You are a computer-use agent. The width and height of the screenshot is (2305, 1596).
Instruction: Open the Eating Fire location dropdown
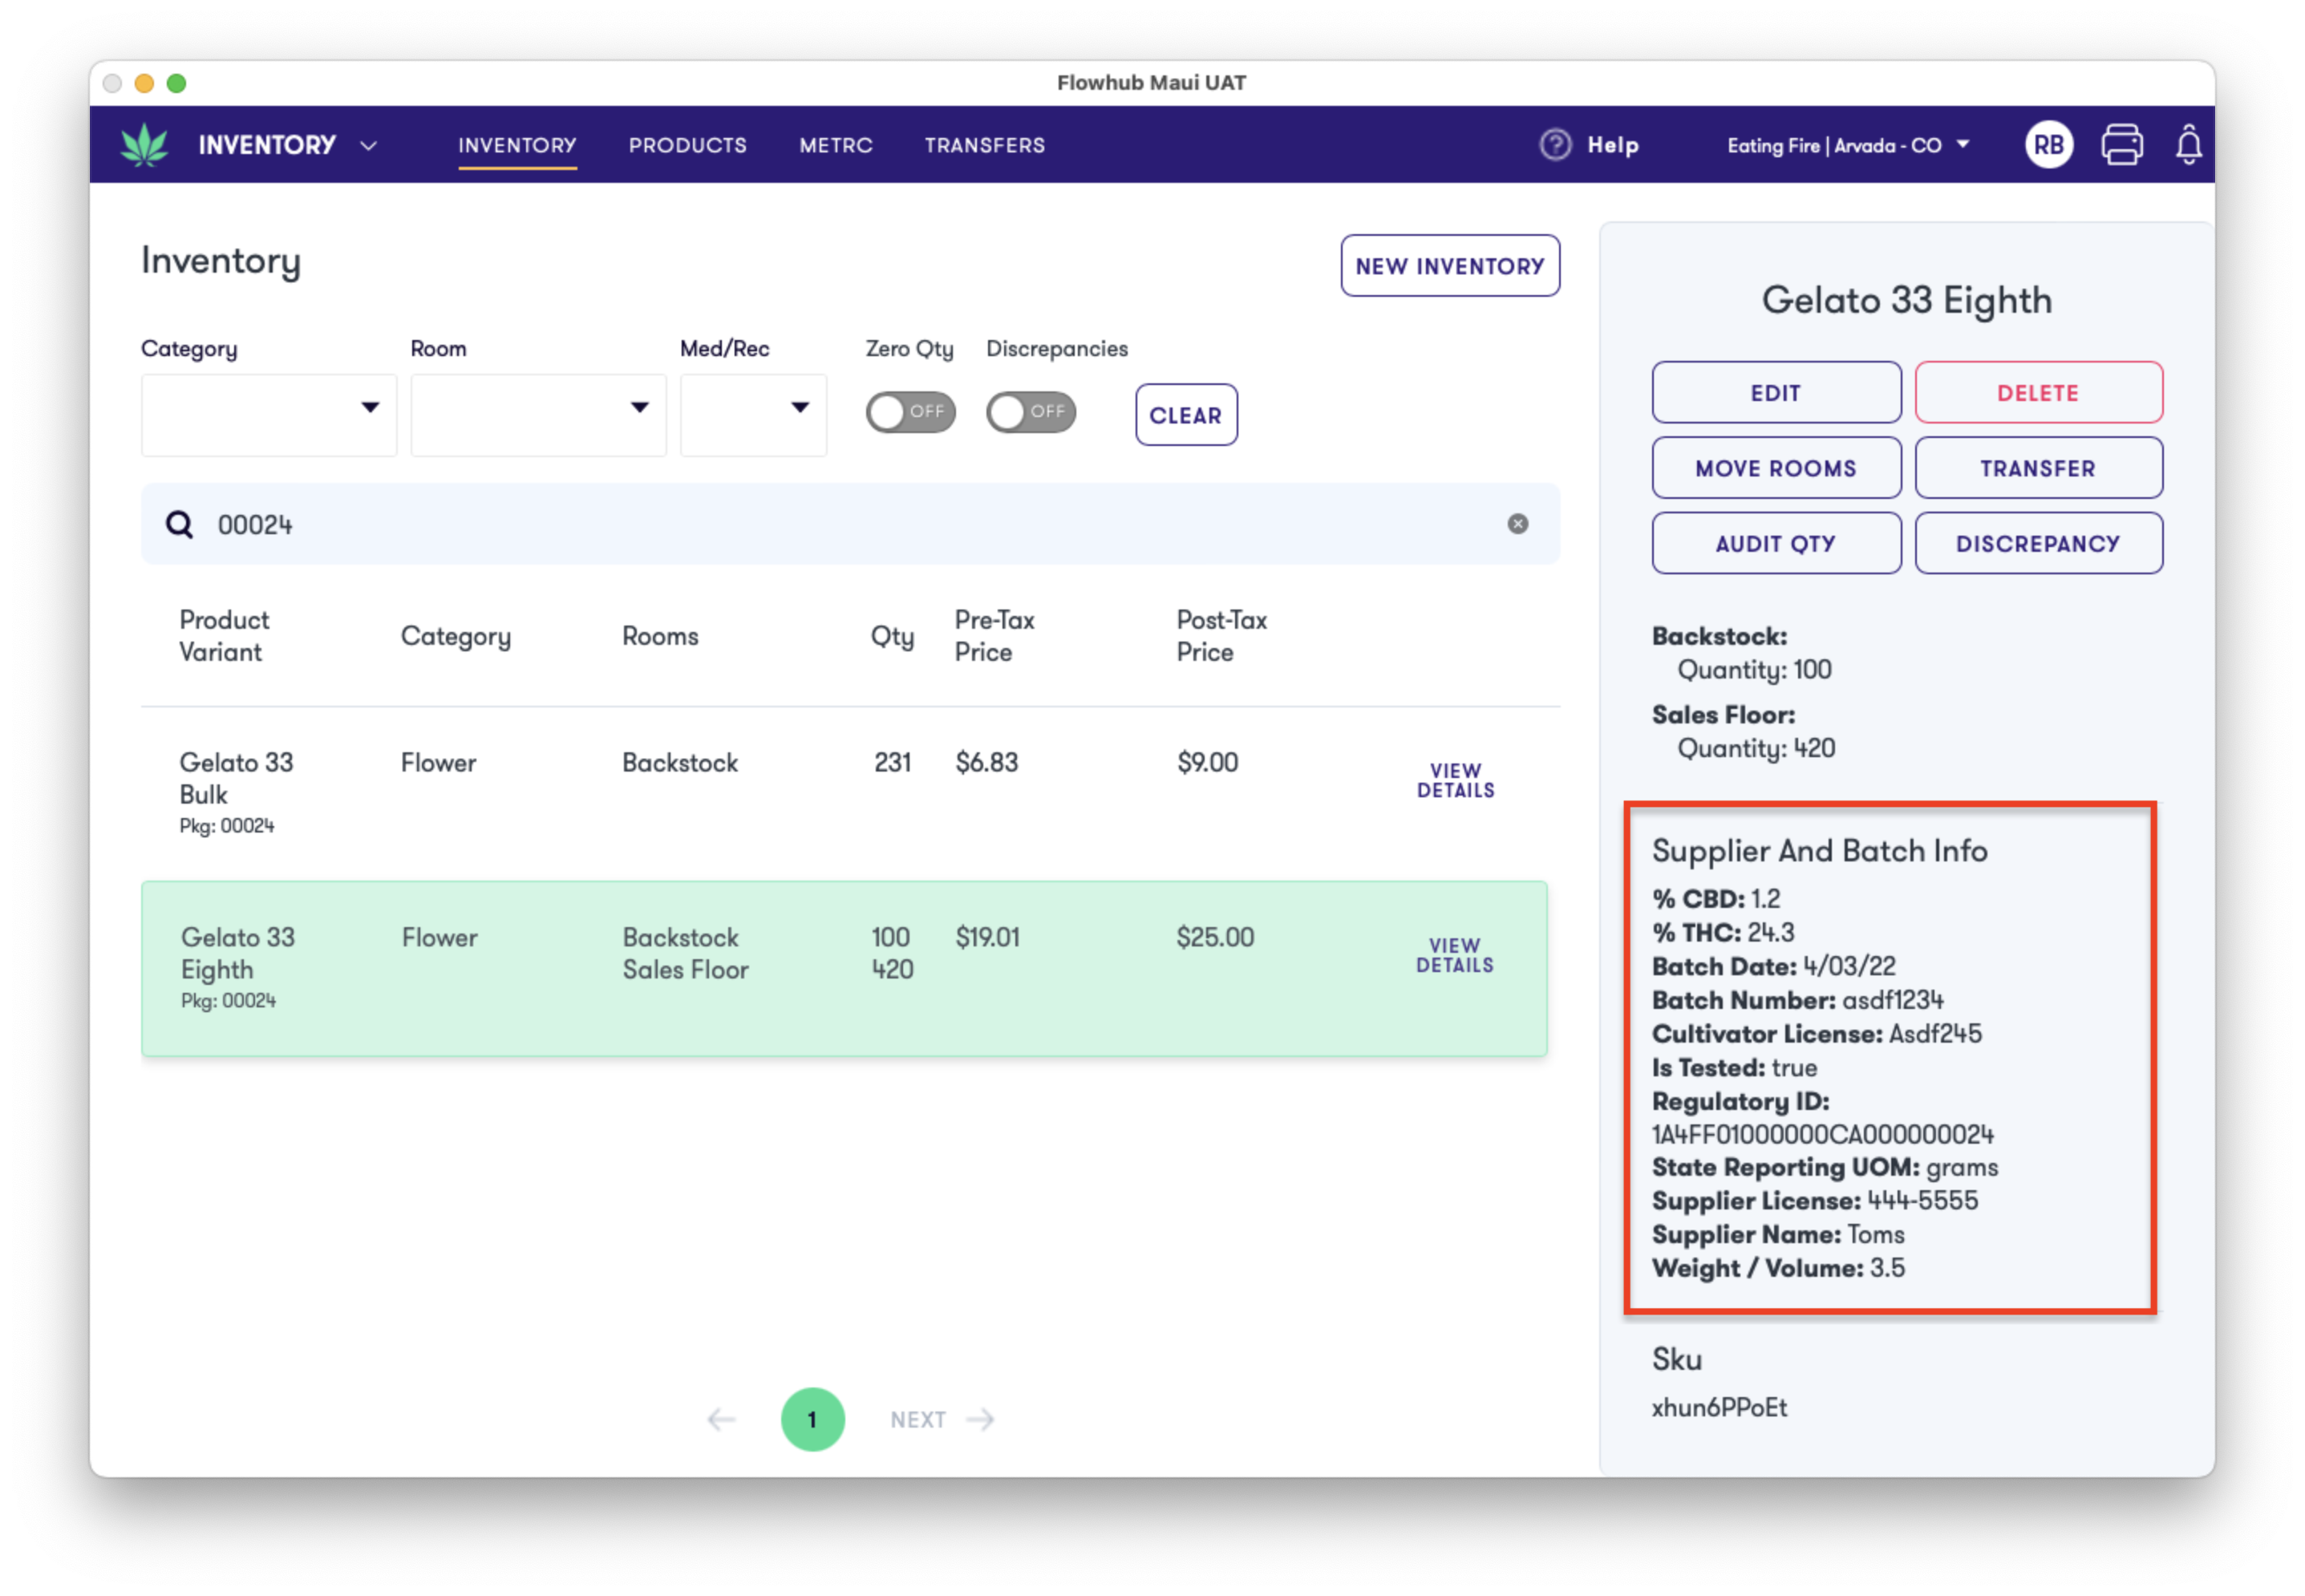click(1848, 146)
